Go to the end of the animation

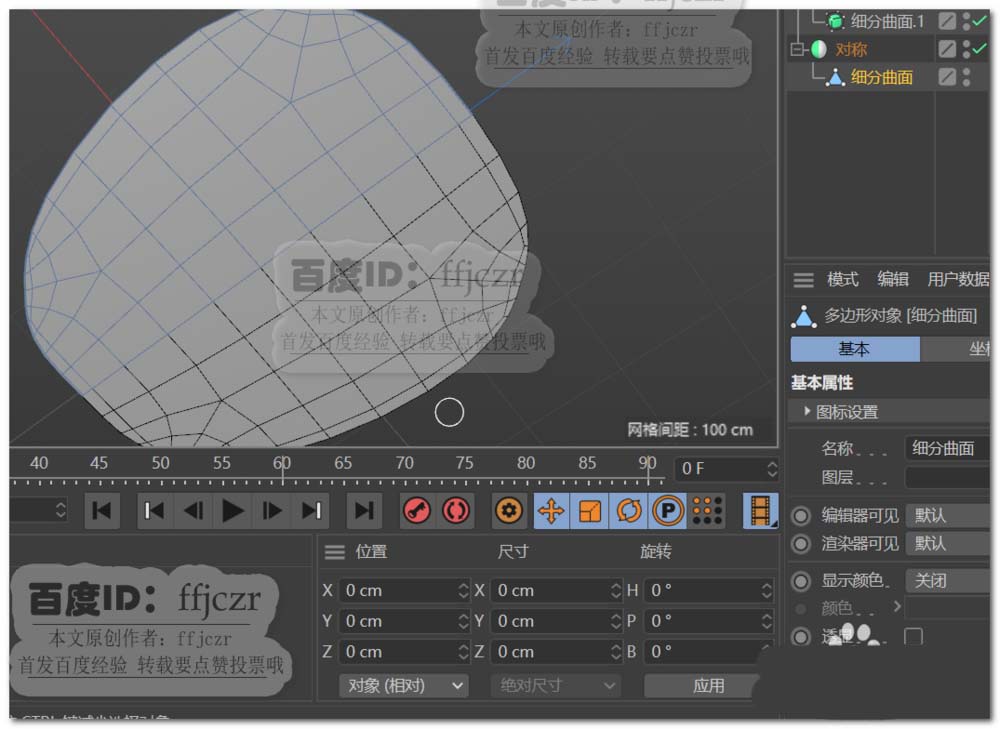click(x=364, y=511)
